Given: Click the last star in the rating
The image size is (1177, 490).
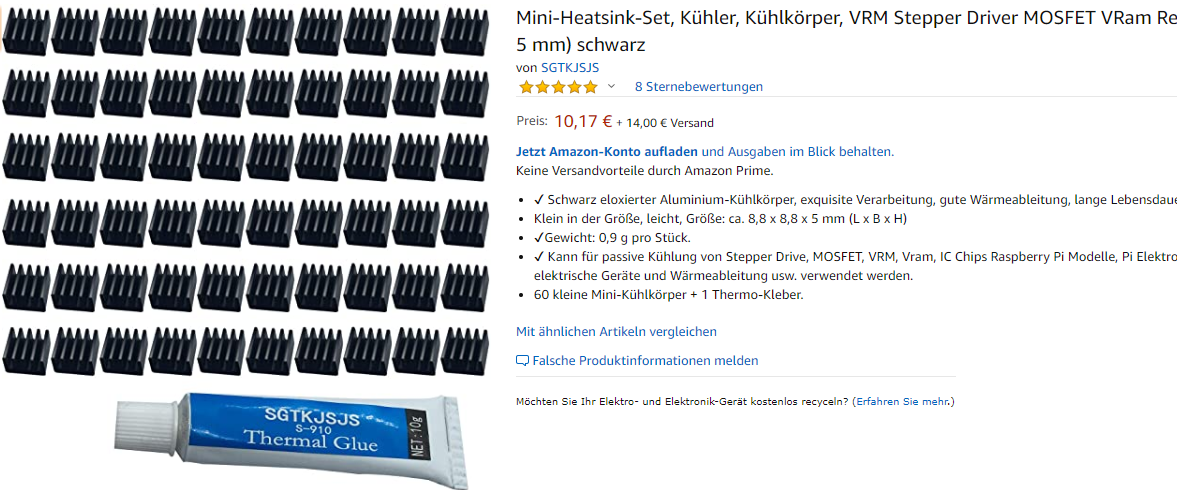Looking at the screenshot, I should point(590,86).
